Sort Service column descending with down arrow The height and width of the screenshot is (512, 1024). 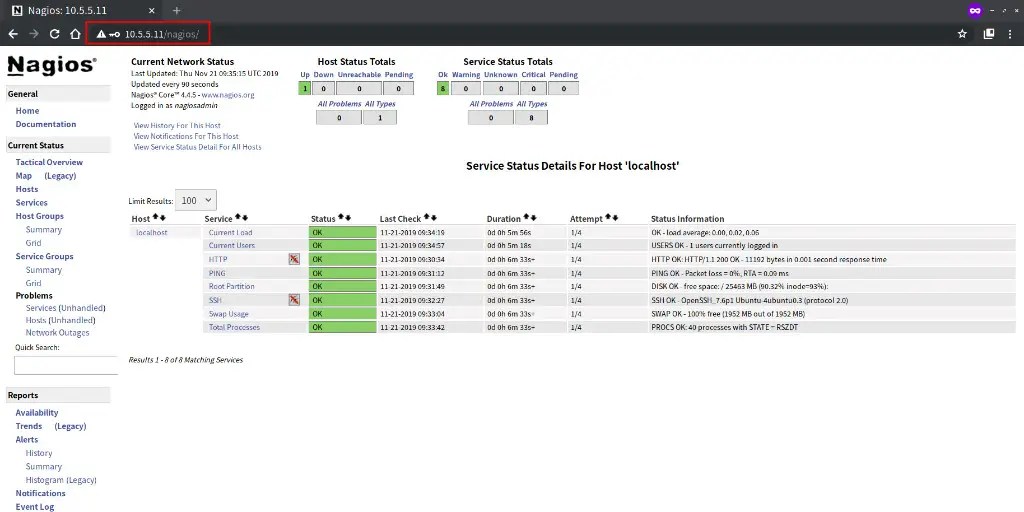coord(245,217)
